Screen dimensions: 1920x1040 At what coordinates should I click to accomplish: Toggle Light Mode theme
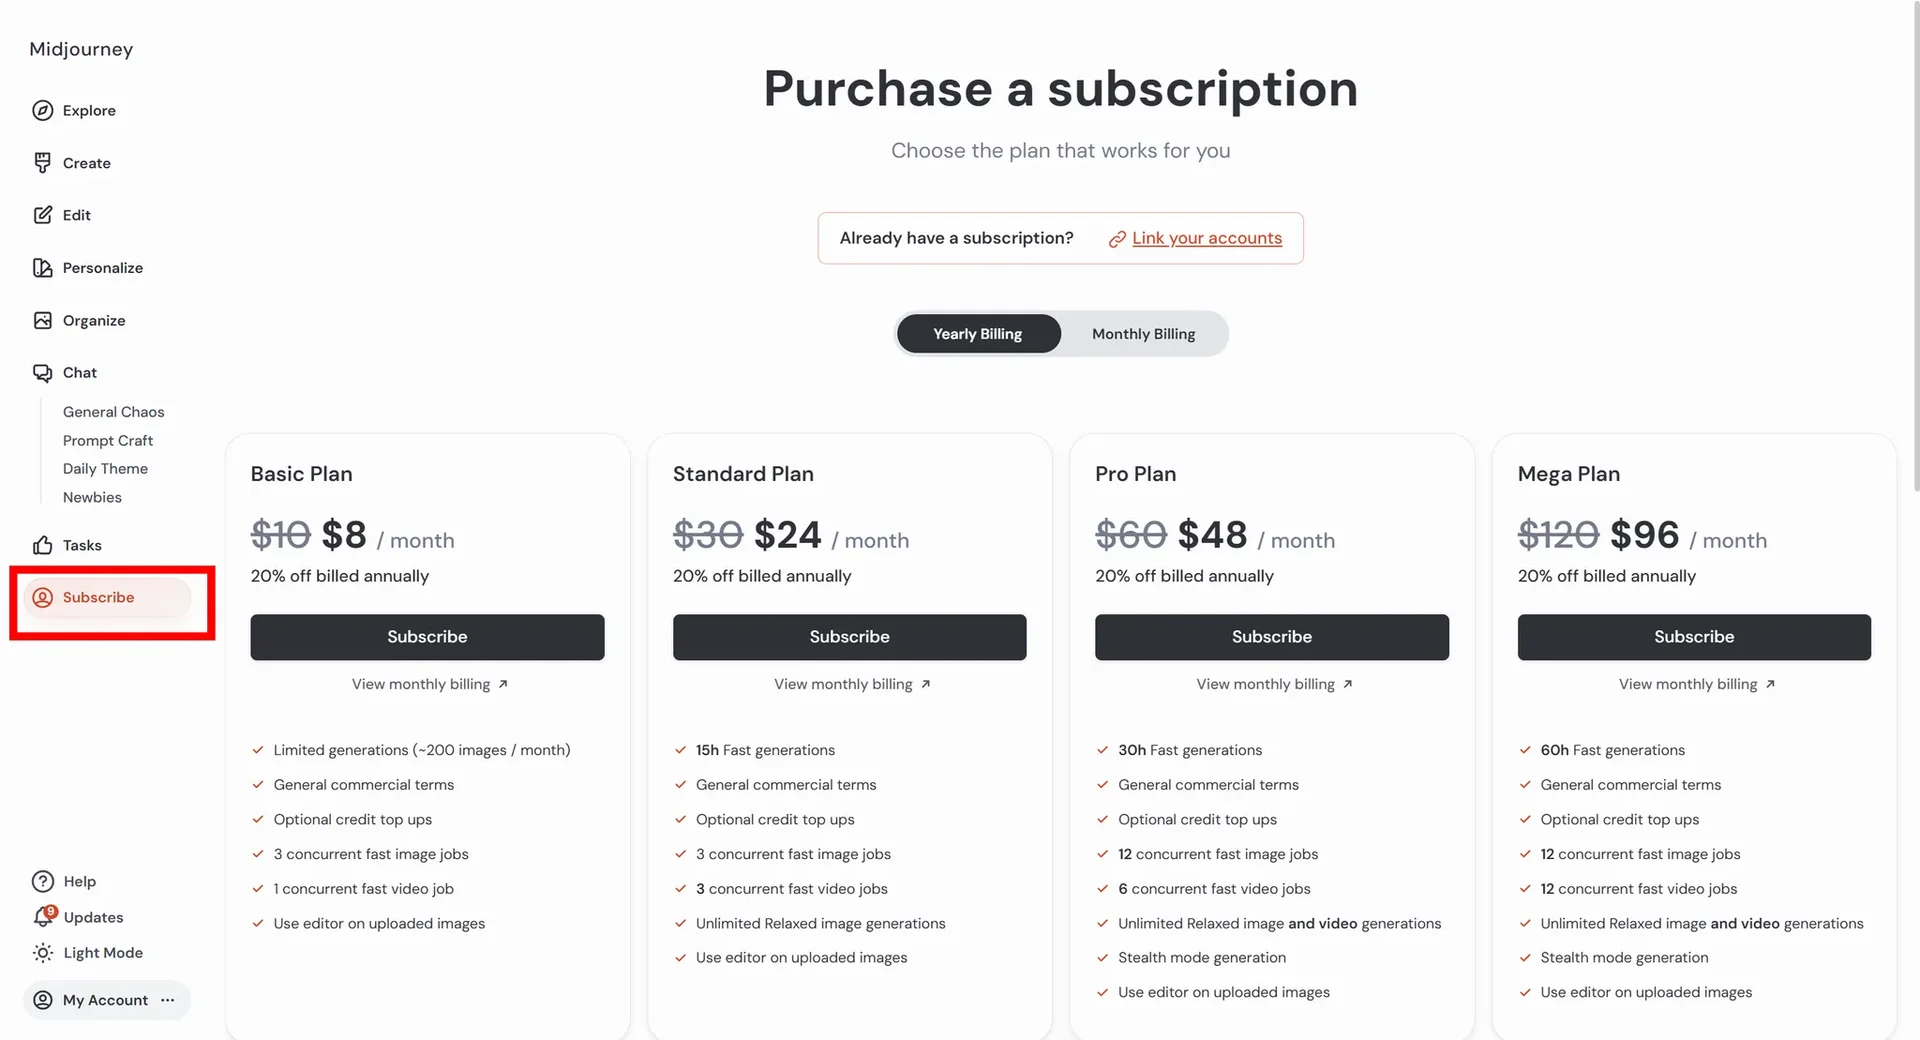point(88,953)
